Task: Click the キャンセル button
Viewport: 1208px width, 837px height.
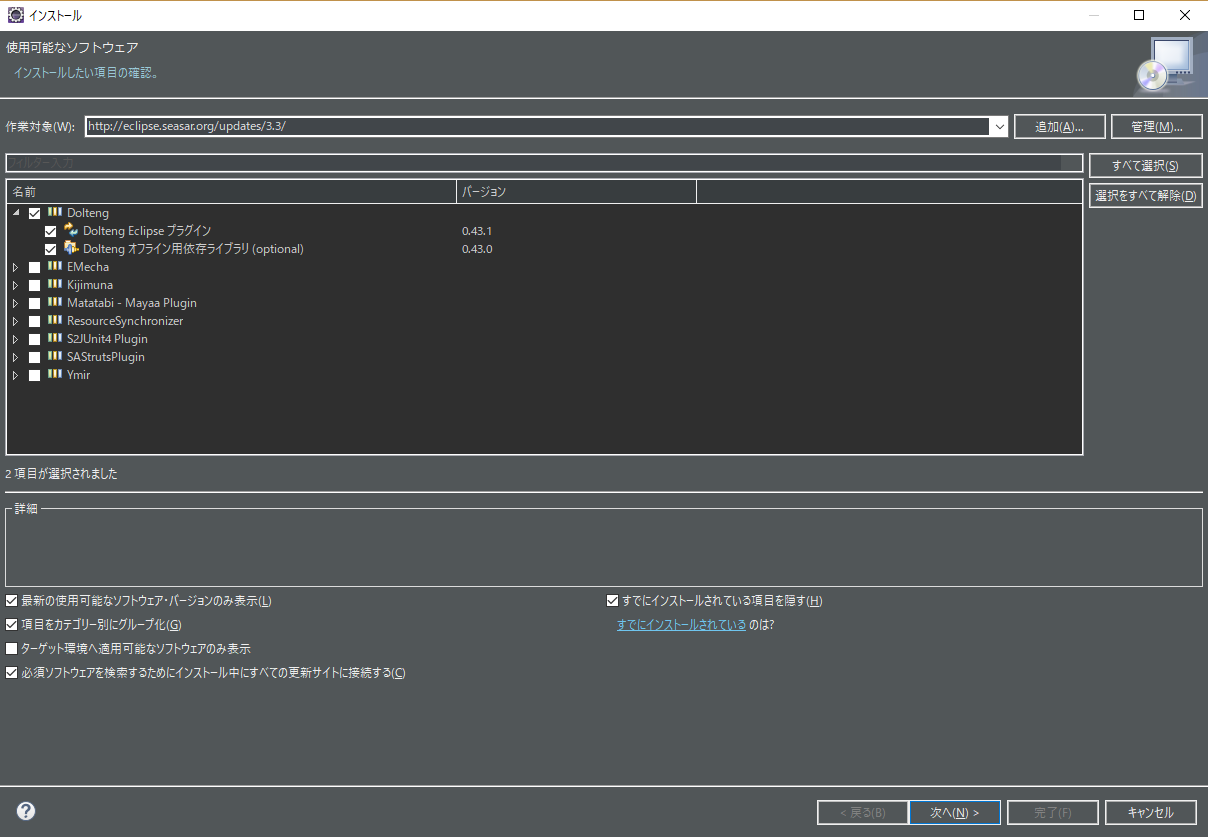Action: pyautogui.click(x=1151, y=812)
